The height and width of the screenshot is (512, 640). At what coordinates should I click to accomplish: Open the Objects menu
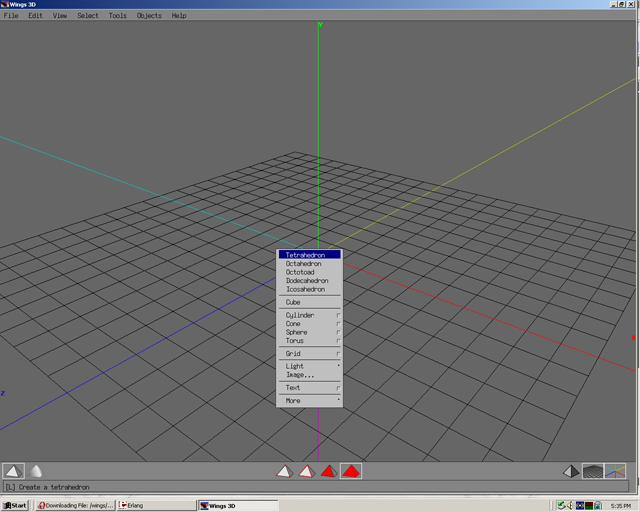(149, 16)
